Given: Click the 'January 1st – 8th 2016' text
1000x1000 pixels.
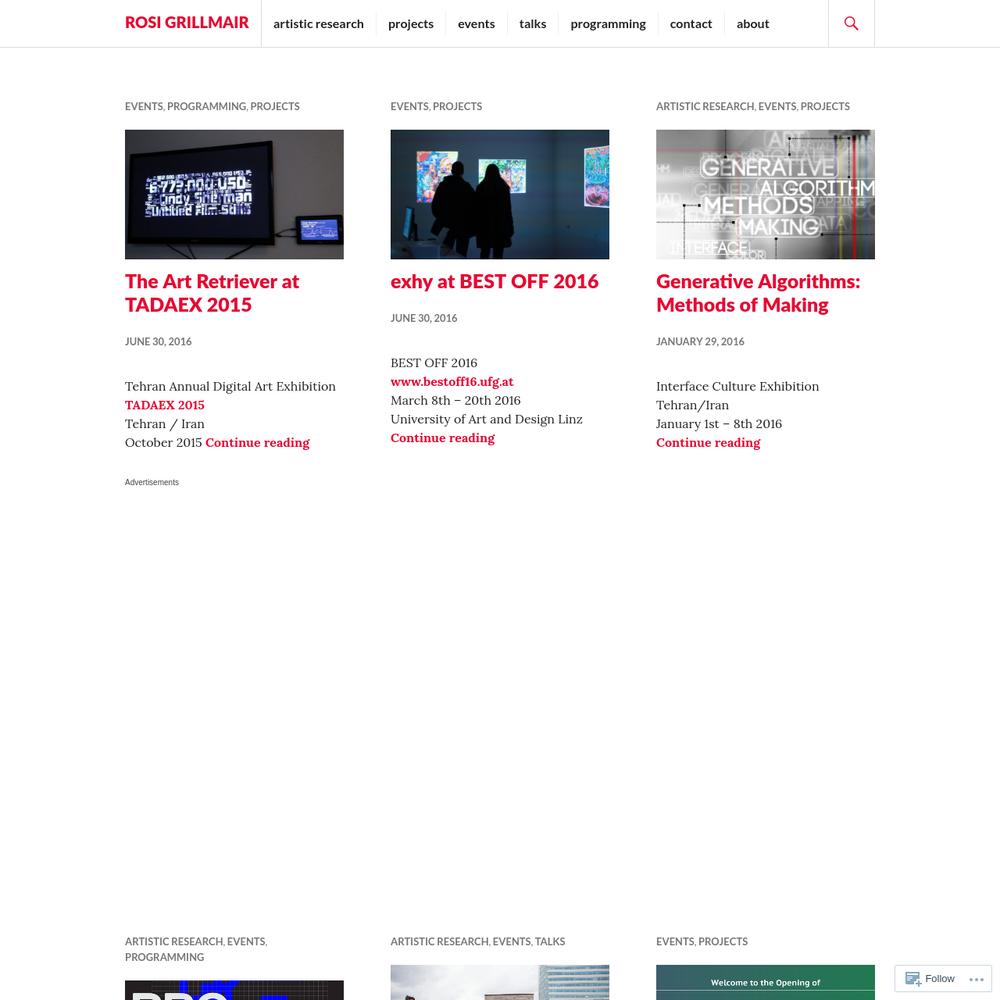Looking at the screenshot, I should coord(719,424).
